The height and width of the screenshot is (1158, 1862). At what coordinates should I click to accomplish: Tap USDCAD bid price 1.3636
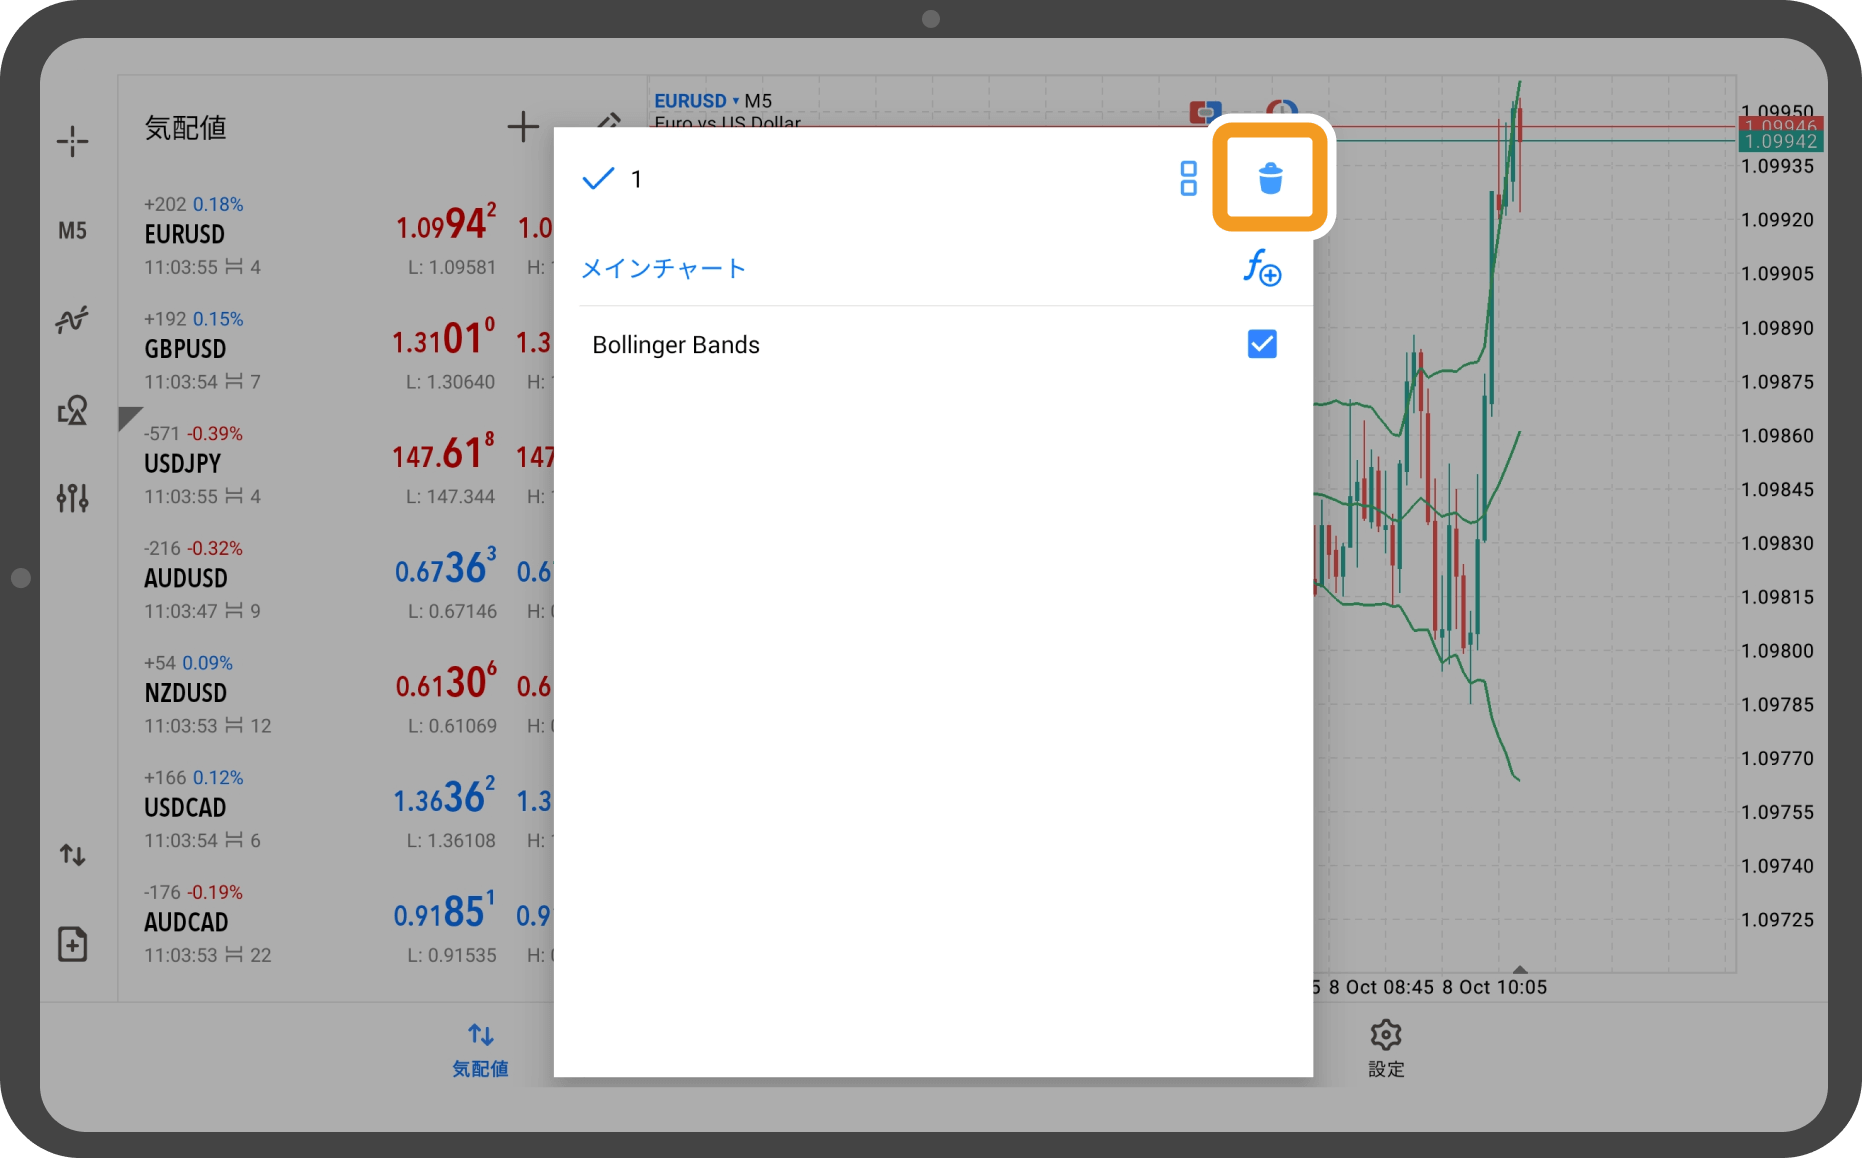click(444, 797)
